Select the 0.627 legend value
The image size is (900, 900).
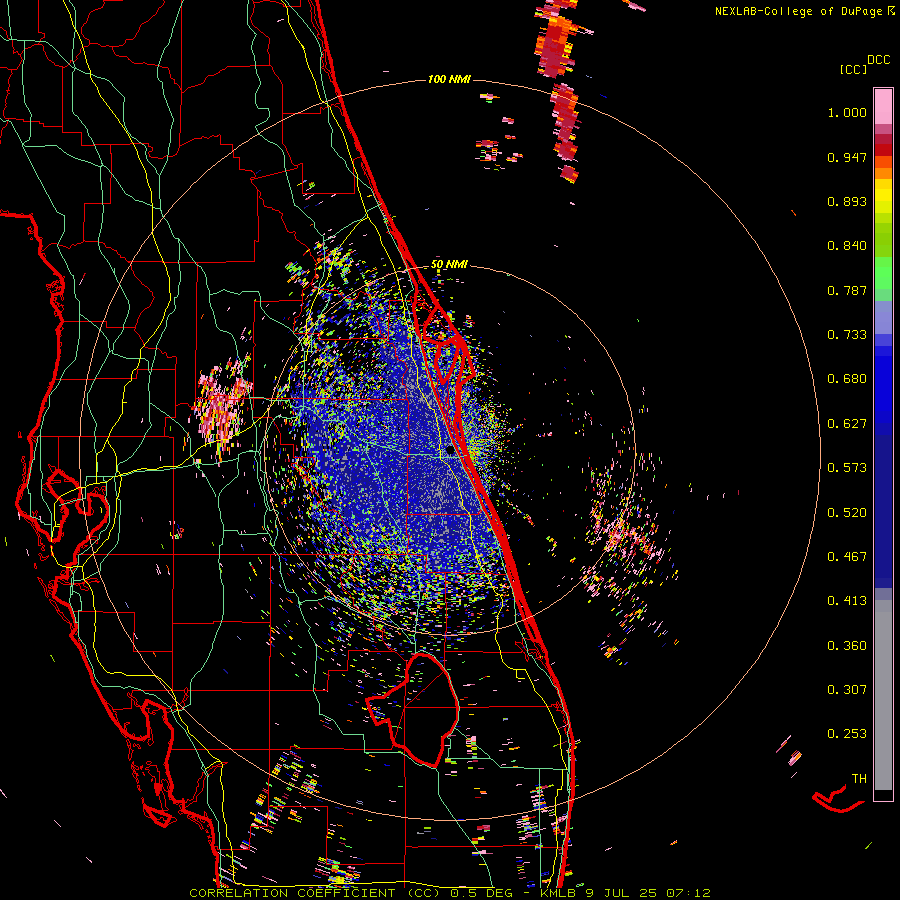[x=847, y=424]
